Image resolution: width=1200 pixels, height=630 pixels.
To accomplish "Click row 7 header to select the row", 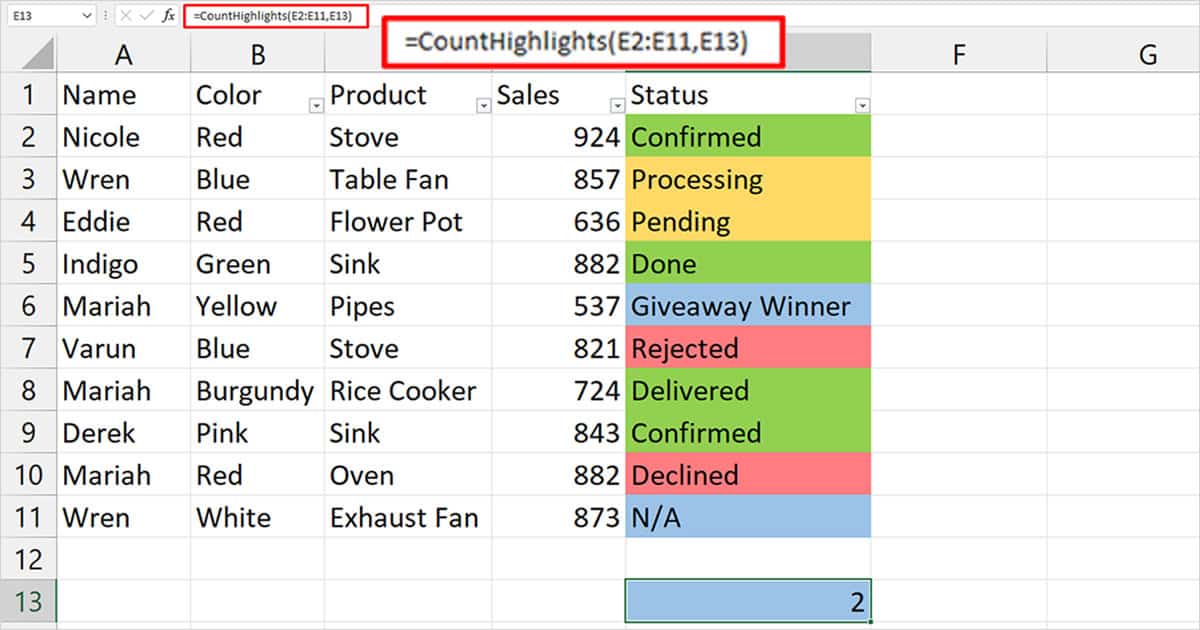I will pos(30,348).
